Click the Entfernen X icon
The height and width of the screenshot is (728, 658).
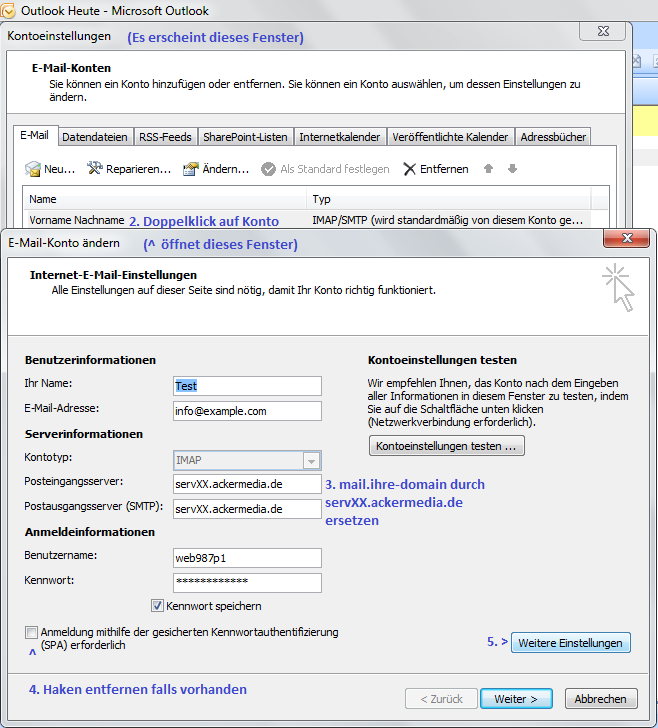tap(409, 169)
